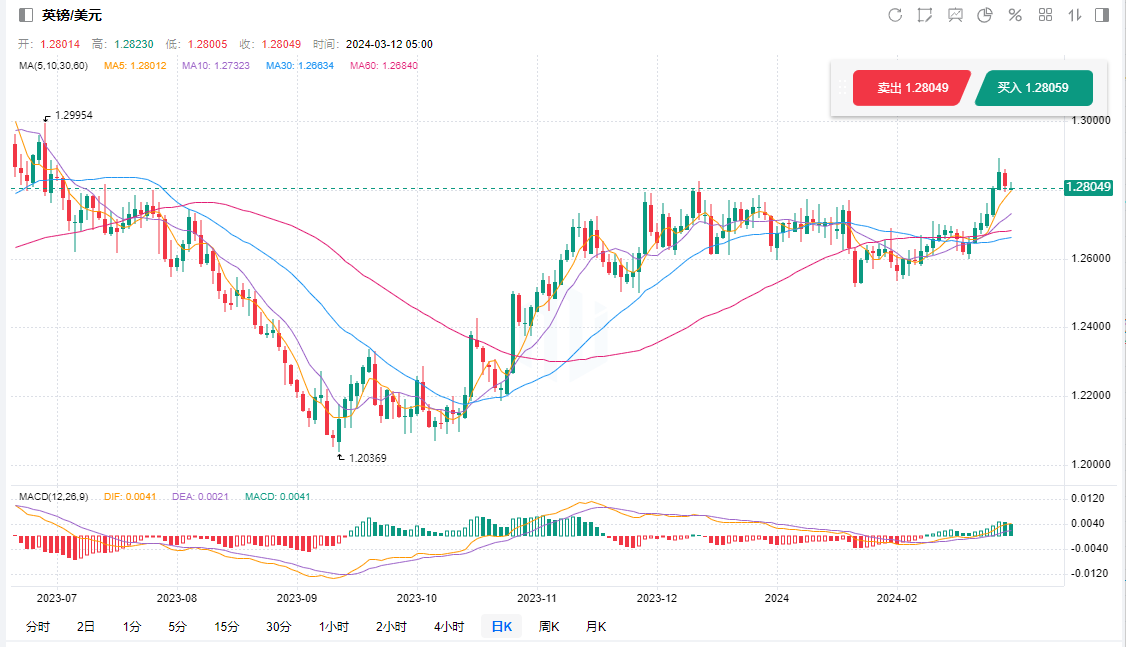Switch to the 日K timeframe tab
Image resolution: width=1126 pixels, height=647 pixels.
pyautogui.click(x=500, y=627)
